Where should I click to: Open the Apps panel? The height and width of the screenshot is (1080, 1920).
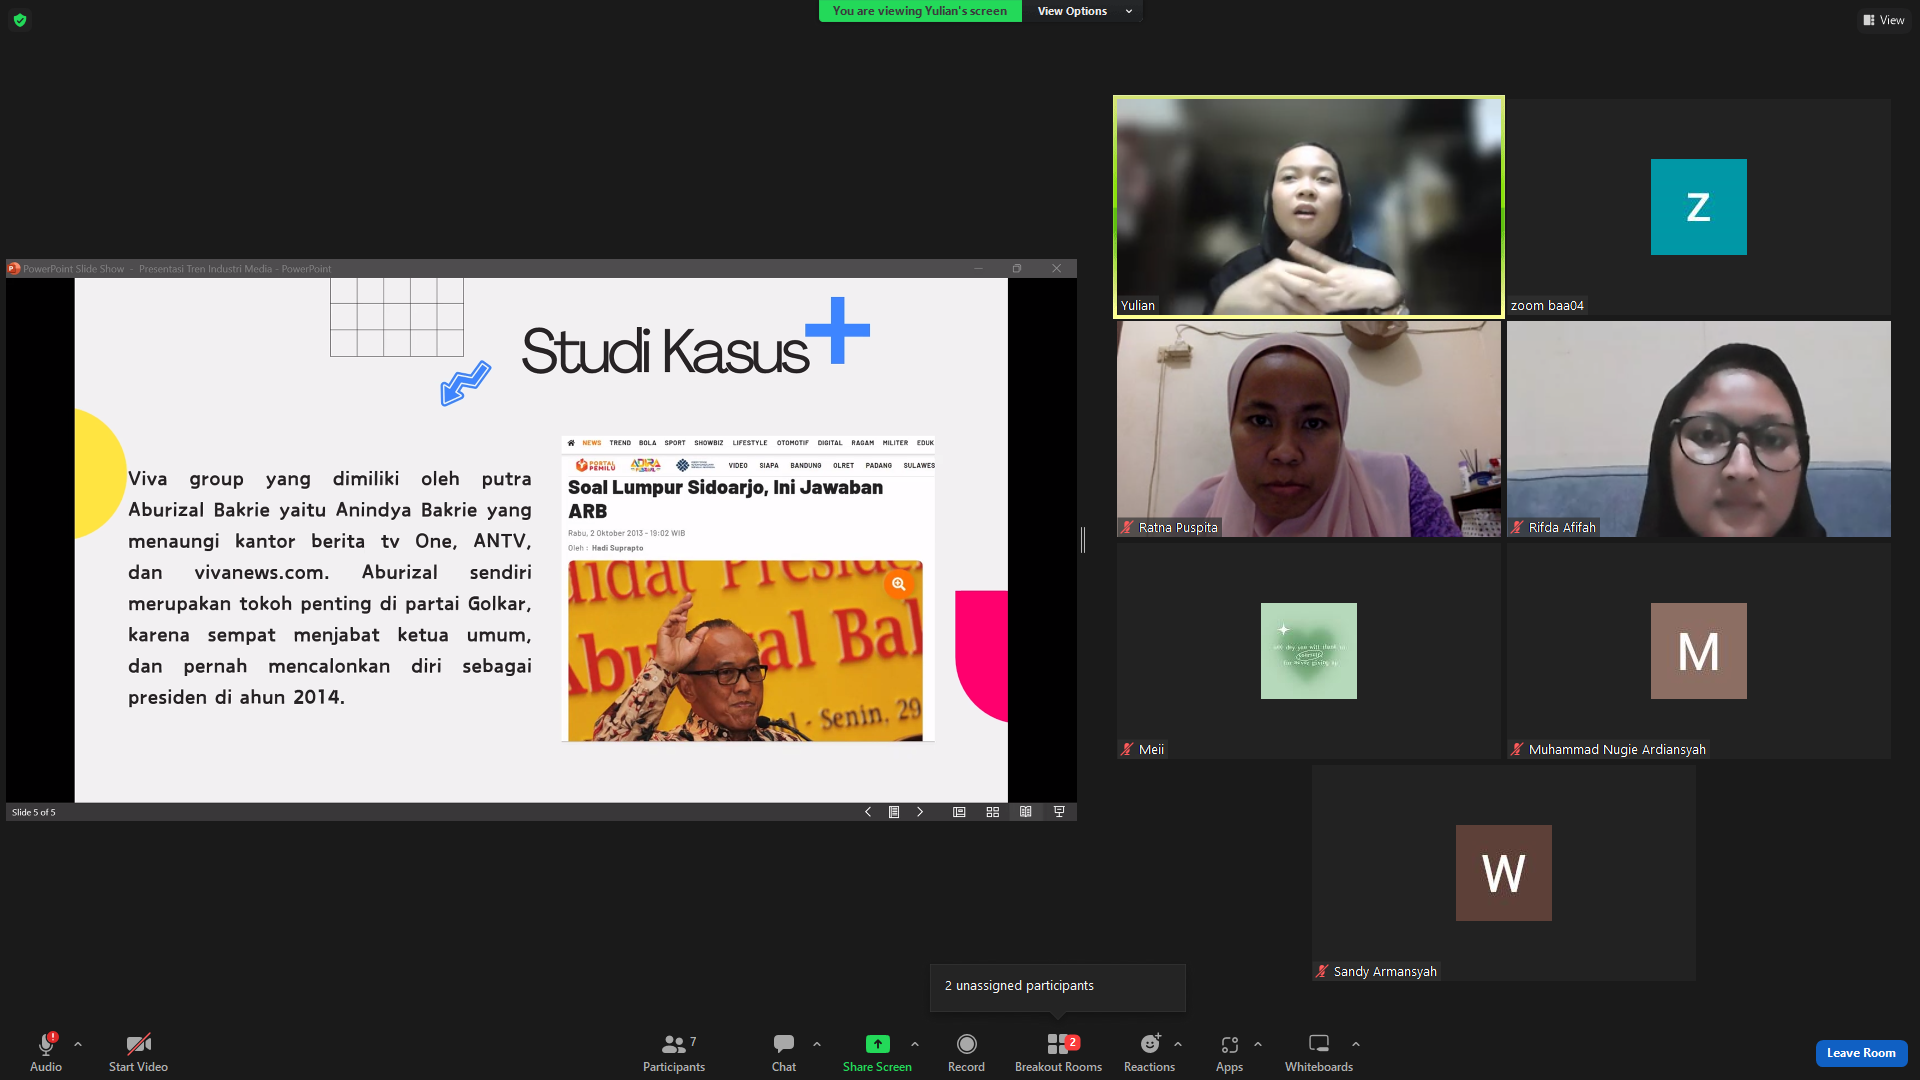(x=1229, y=1052)
